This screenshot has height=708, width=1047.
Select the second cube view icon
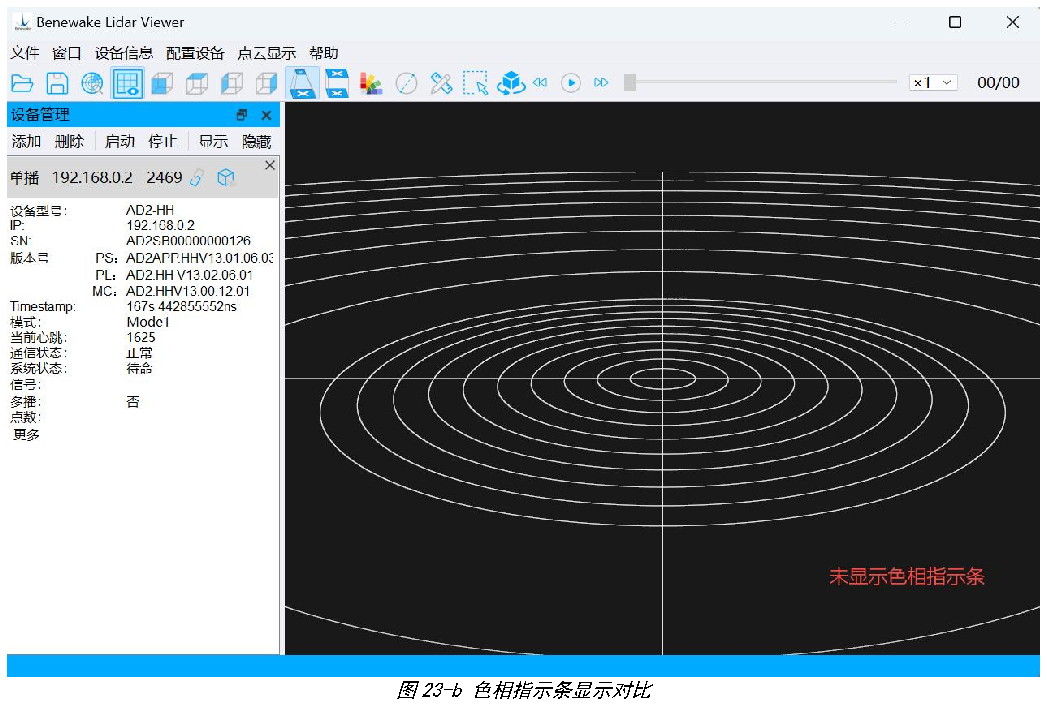[x=197, y=83]
